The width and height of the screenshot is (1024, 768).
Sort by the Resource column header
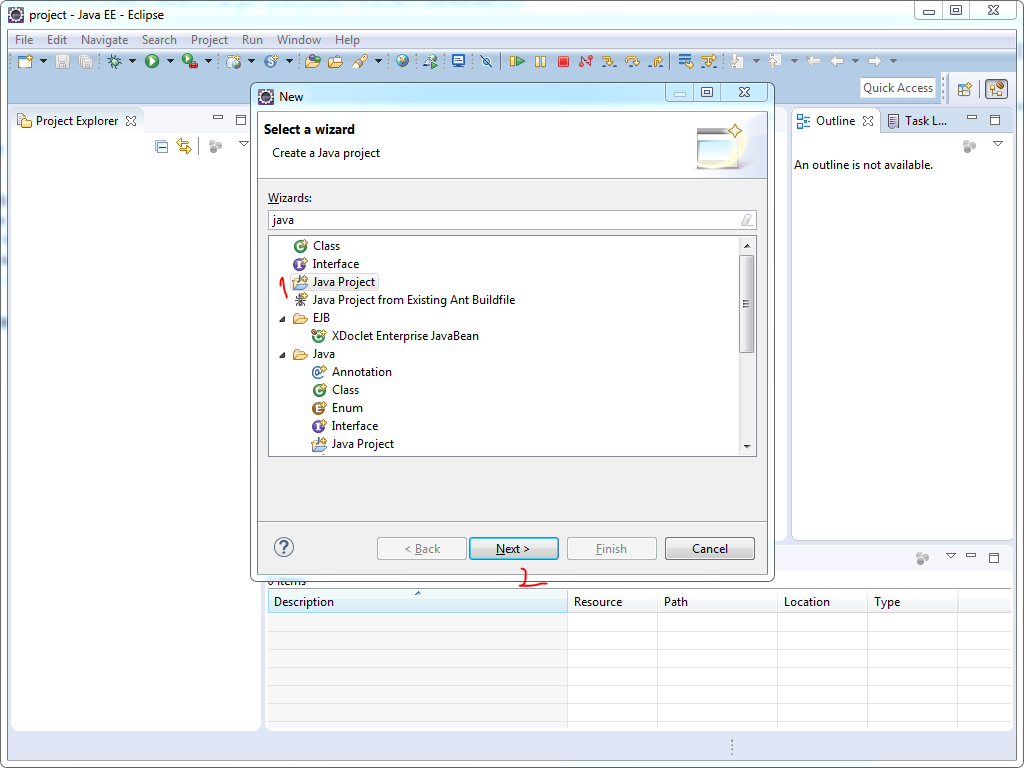pos(612,601)
